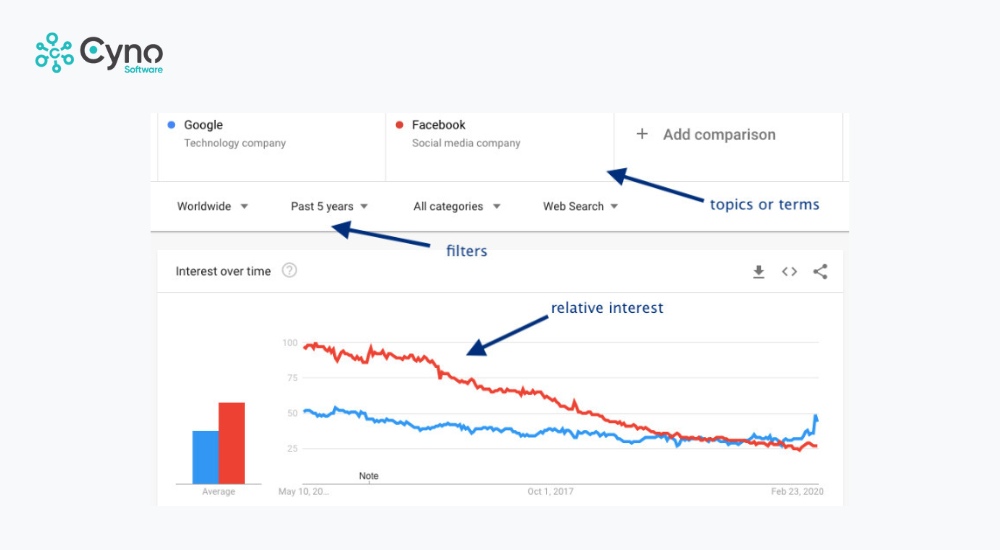The width and height of the screenshot is (1000, 550).
Task: Open the Interest over time help icon
Action: [289, 271]
